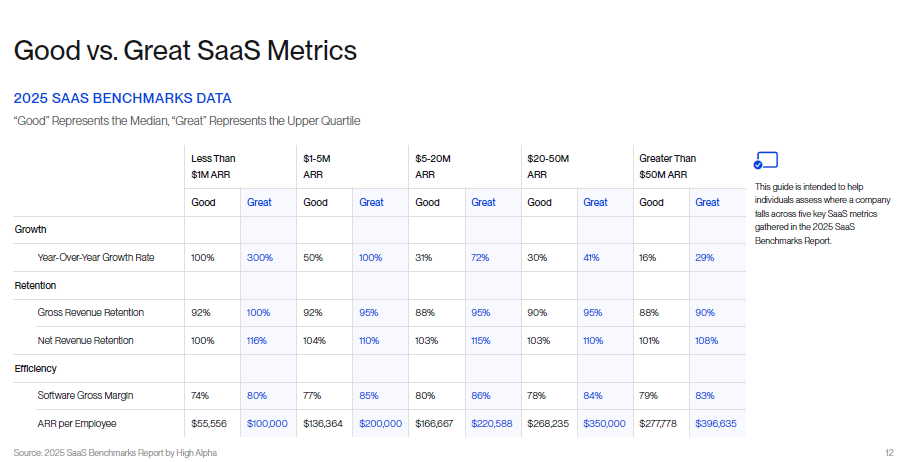Select the "Net Revenue Retention" row label
Screen dimensions: 907x462
point(85,341)
